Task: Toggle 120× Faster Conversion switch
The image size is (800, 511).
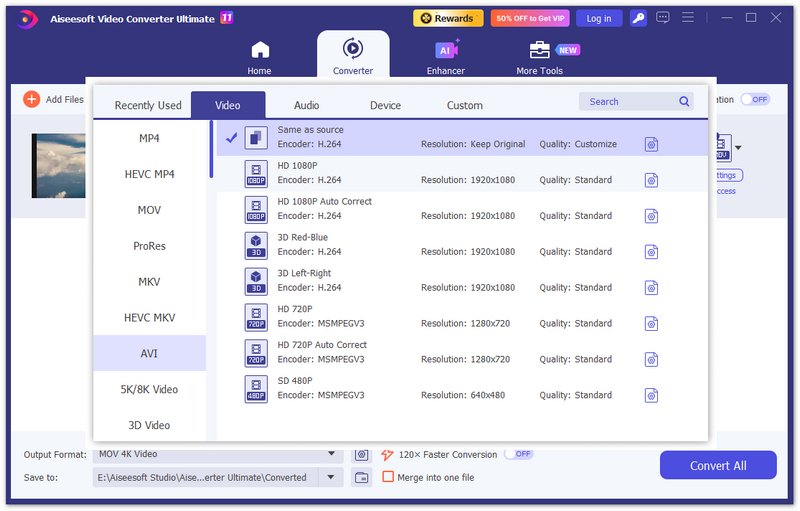Action: pos(518,454)
